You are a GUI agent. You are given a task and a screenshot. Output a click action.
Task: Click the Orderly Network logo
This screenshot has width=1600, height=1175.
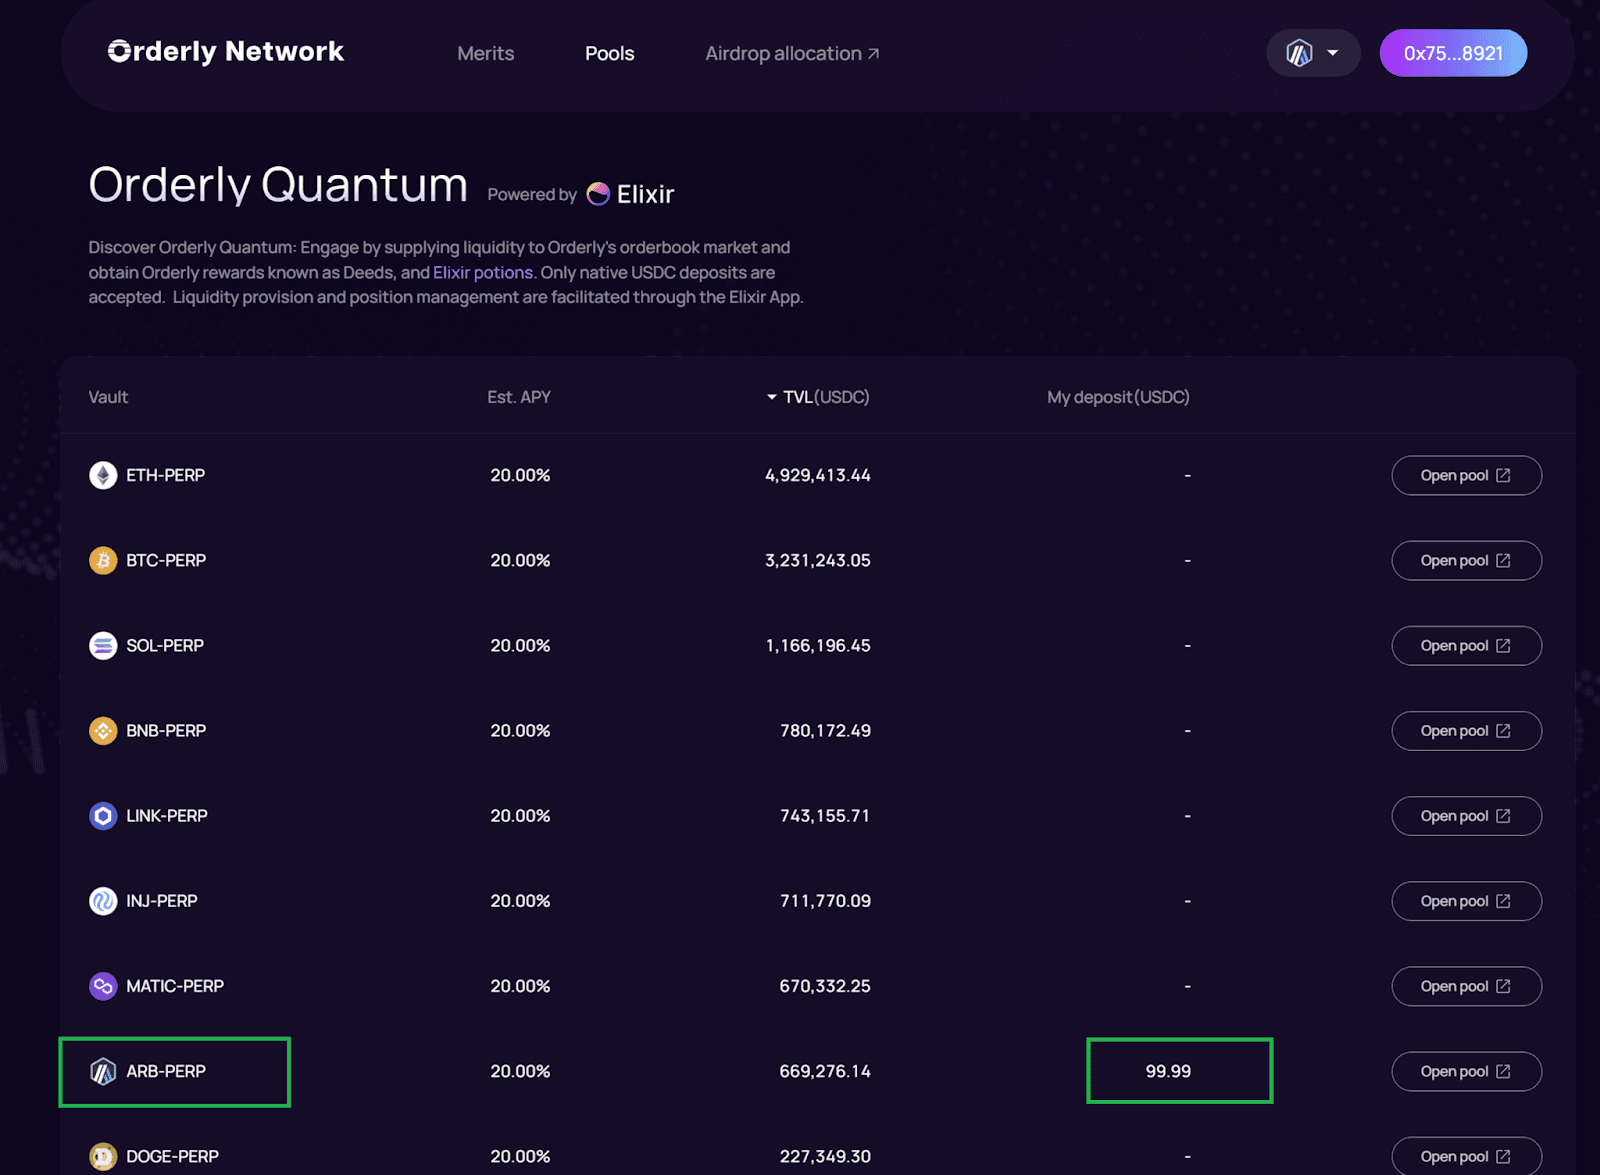(226, 52)
